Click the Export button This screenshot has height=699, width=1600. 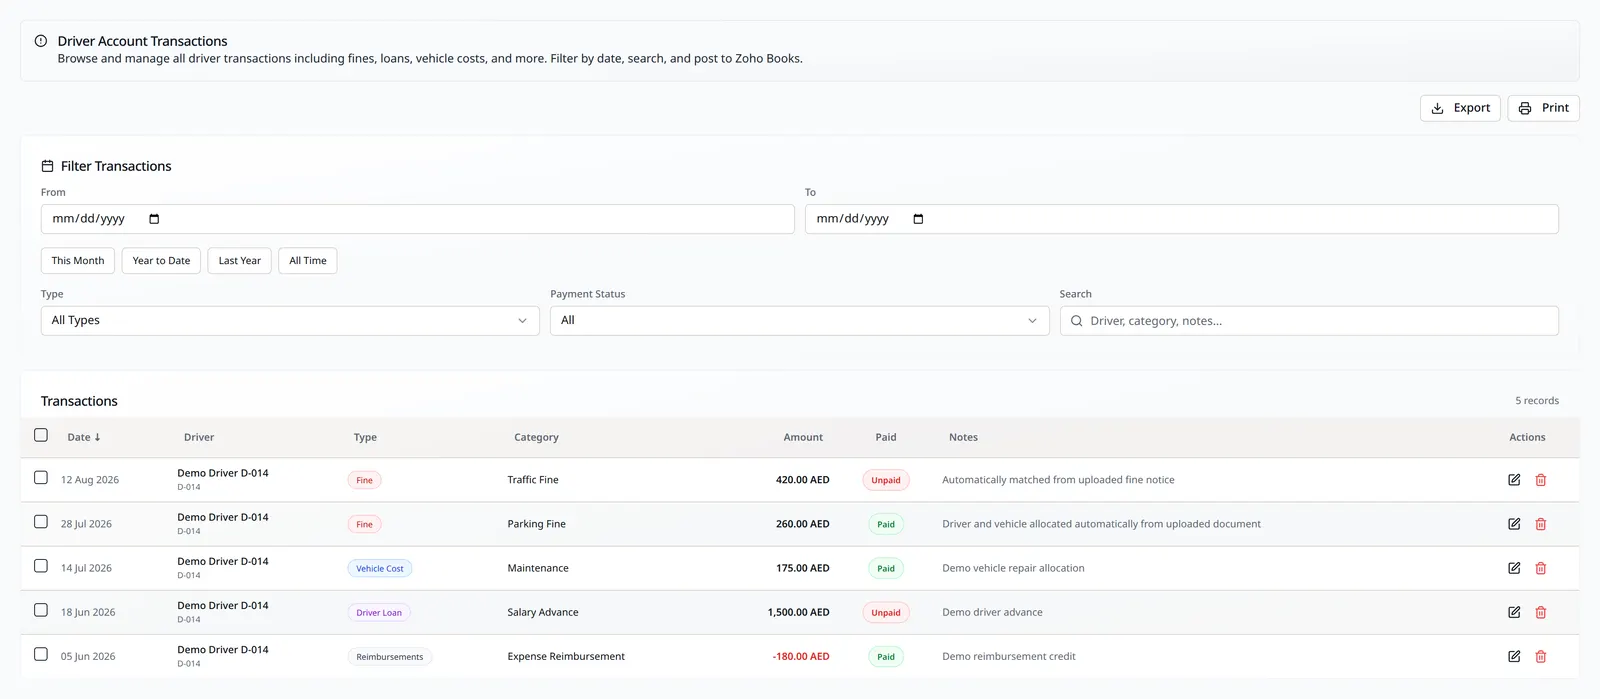(1460, 108)
